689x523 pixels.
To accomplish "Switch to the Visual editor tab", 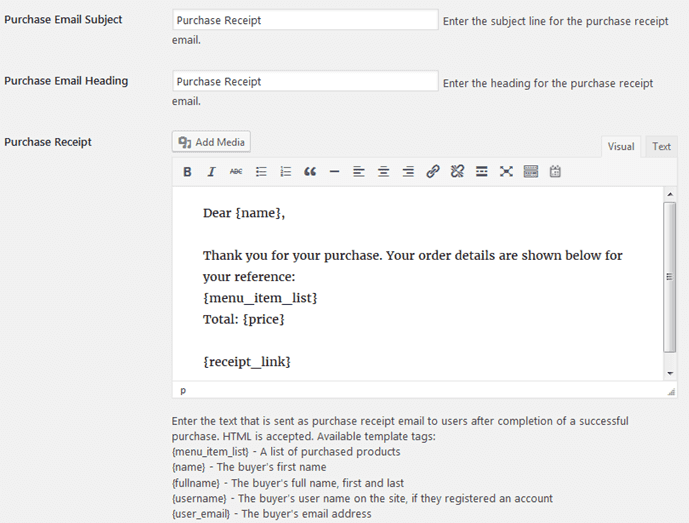I will coord(621,147).
